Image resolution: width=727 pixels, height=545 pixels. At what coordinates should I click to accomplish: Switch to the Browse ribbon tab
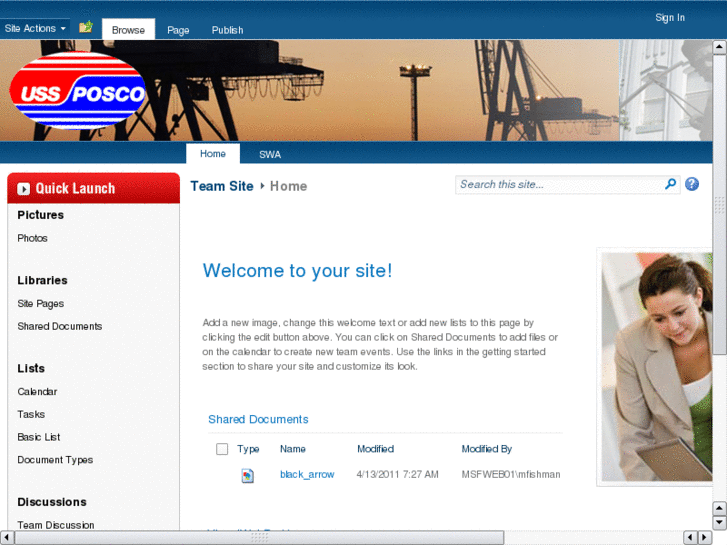128,30
